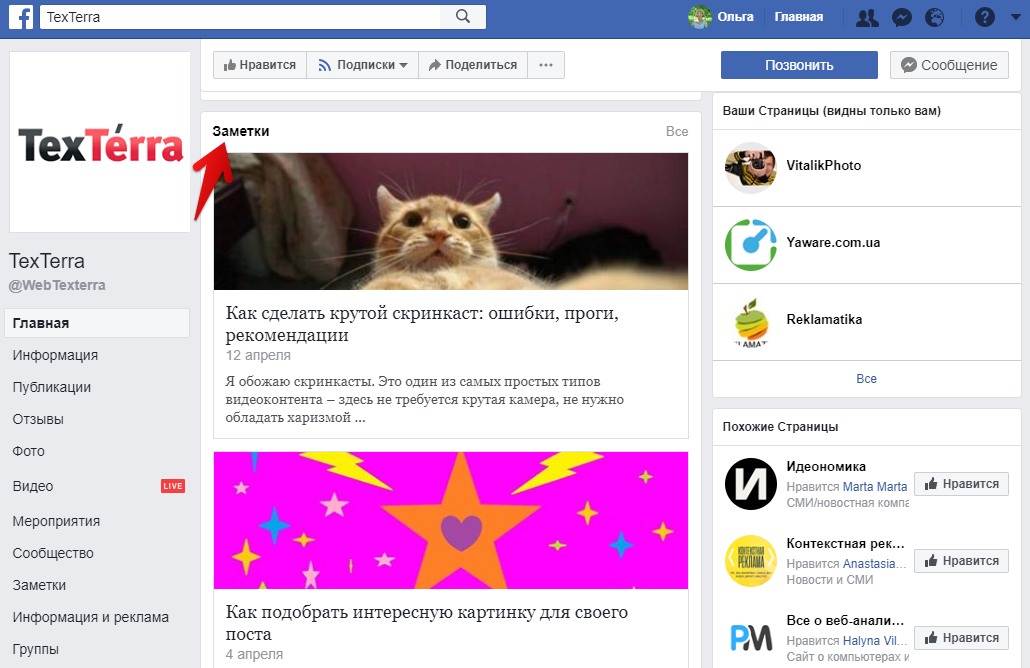
Task: Open Информация и реклама in sidebar
Action: (91, 617)
